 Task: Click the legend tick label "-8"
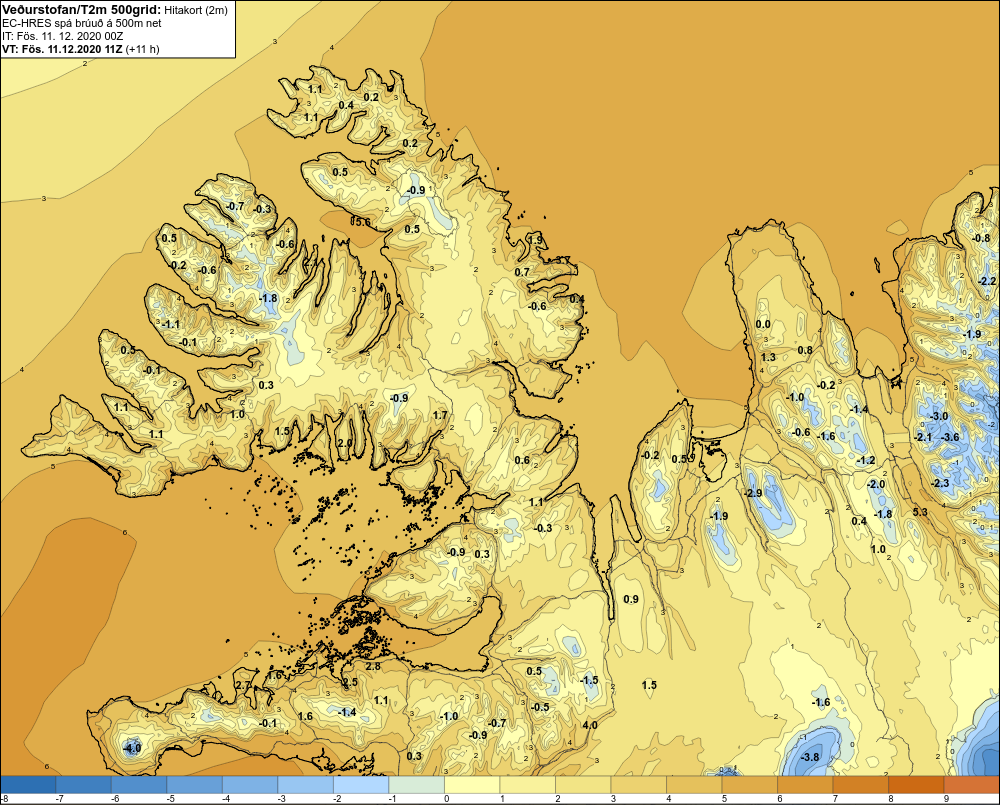[4, 799]
